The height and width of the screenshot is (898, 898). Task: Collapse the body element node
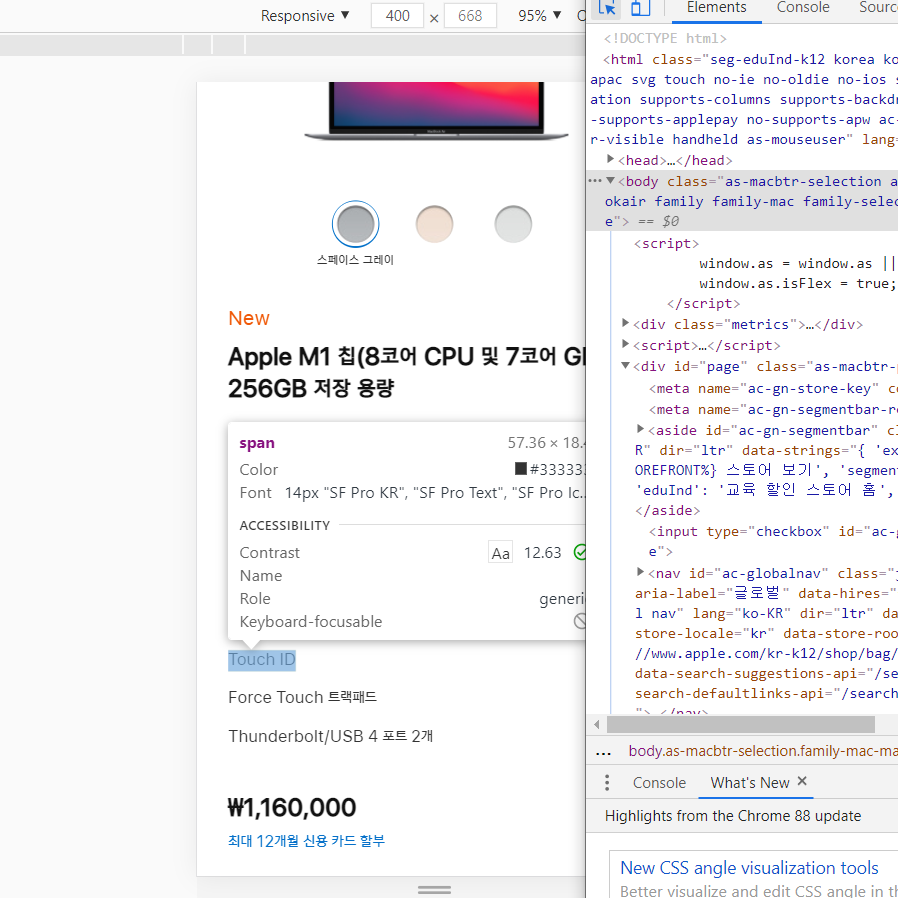click(611, 181)
